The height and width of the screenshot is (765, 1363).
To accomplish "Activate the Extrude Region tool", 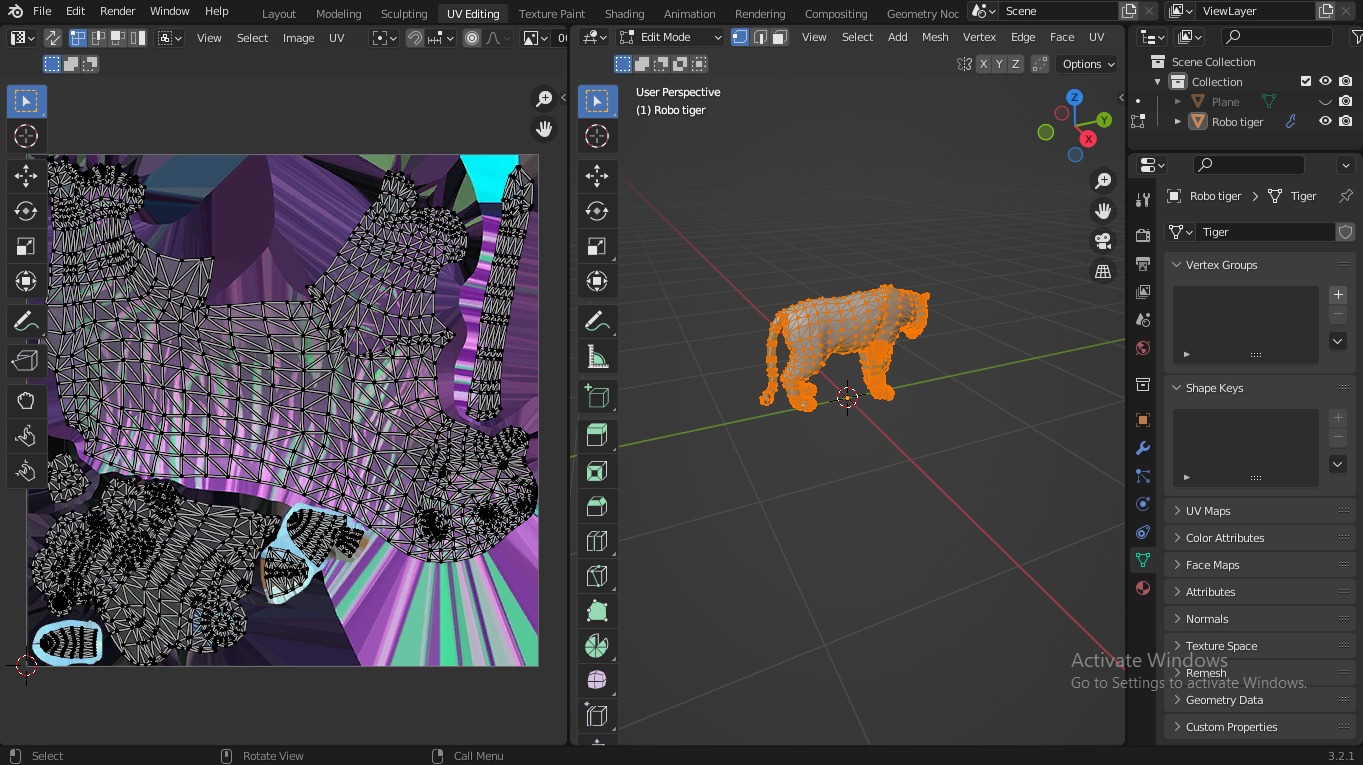I will [597, 436].
